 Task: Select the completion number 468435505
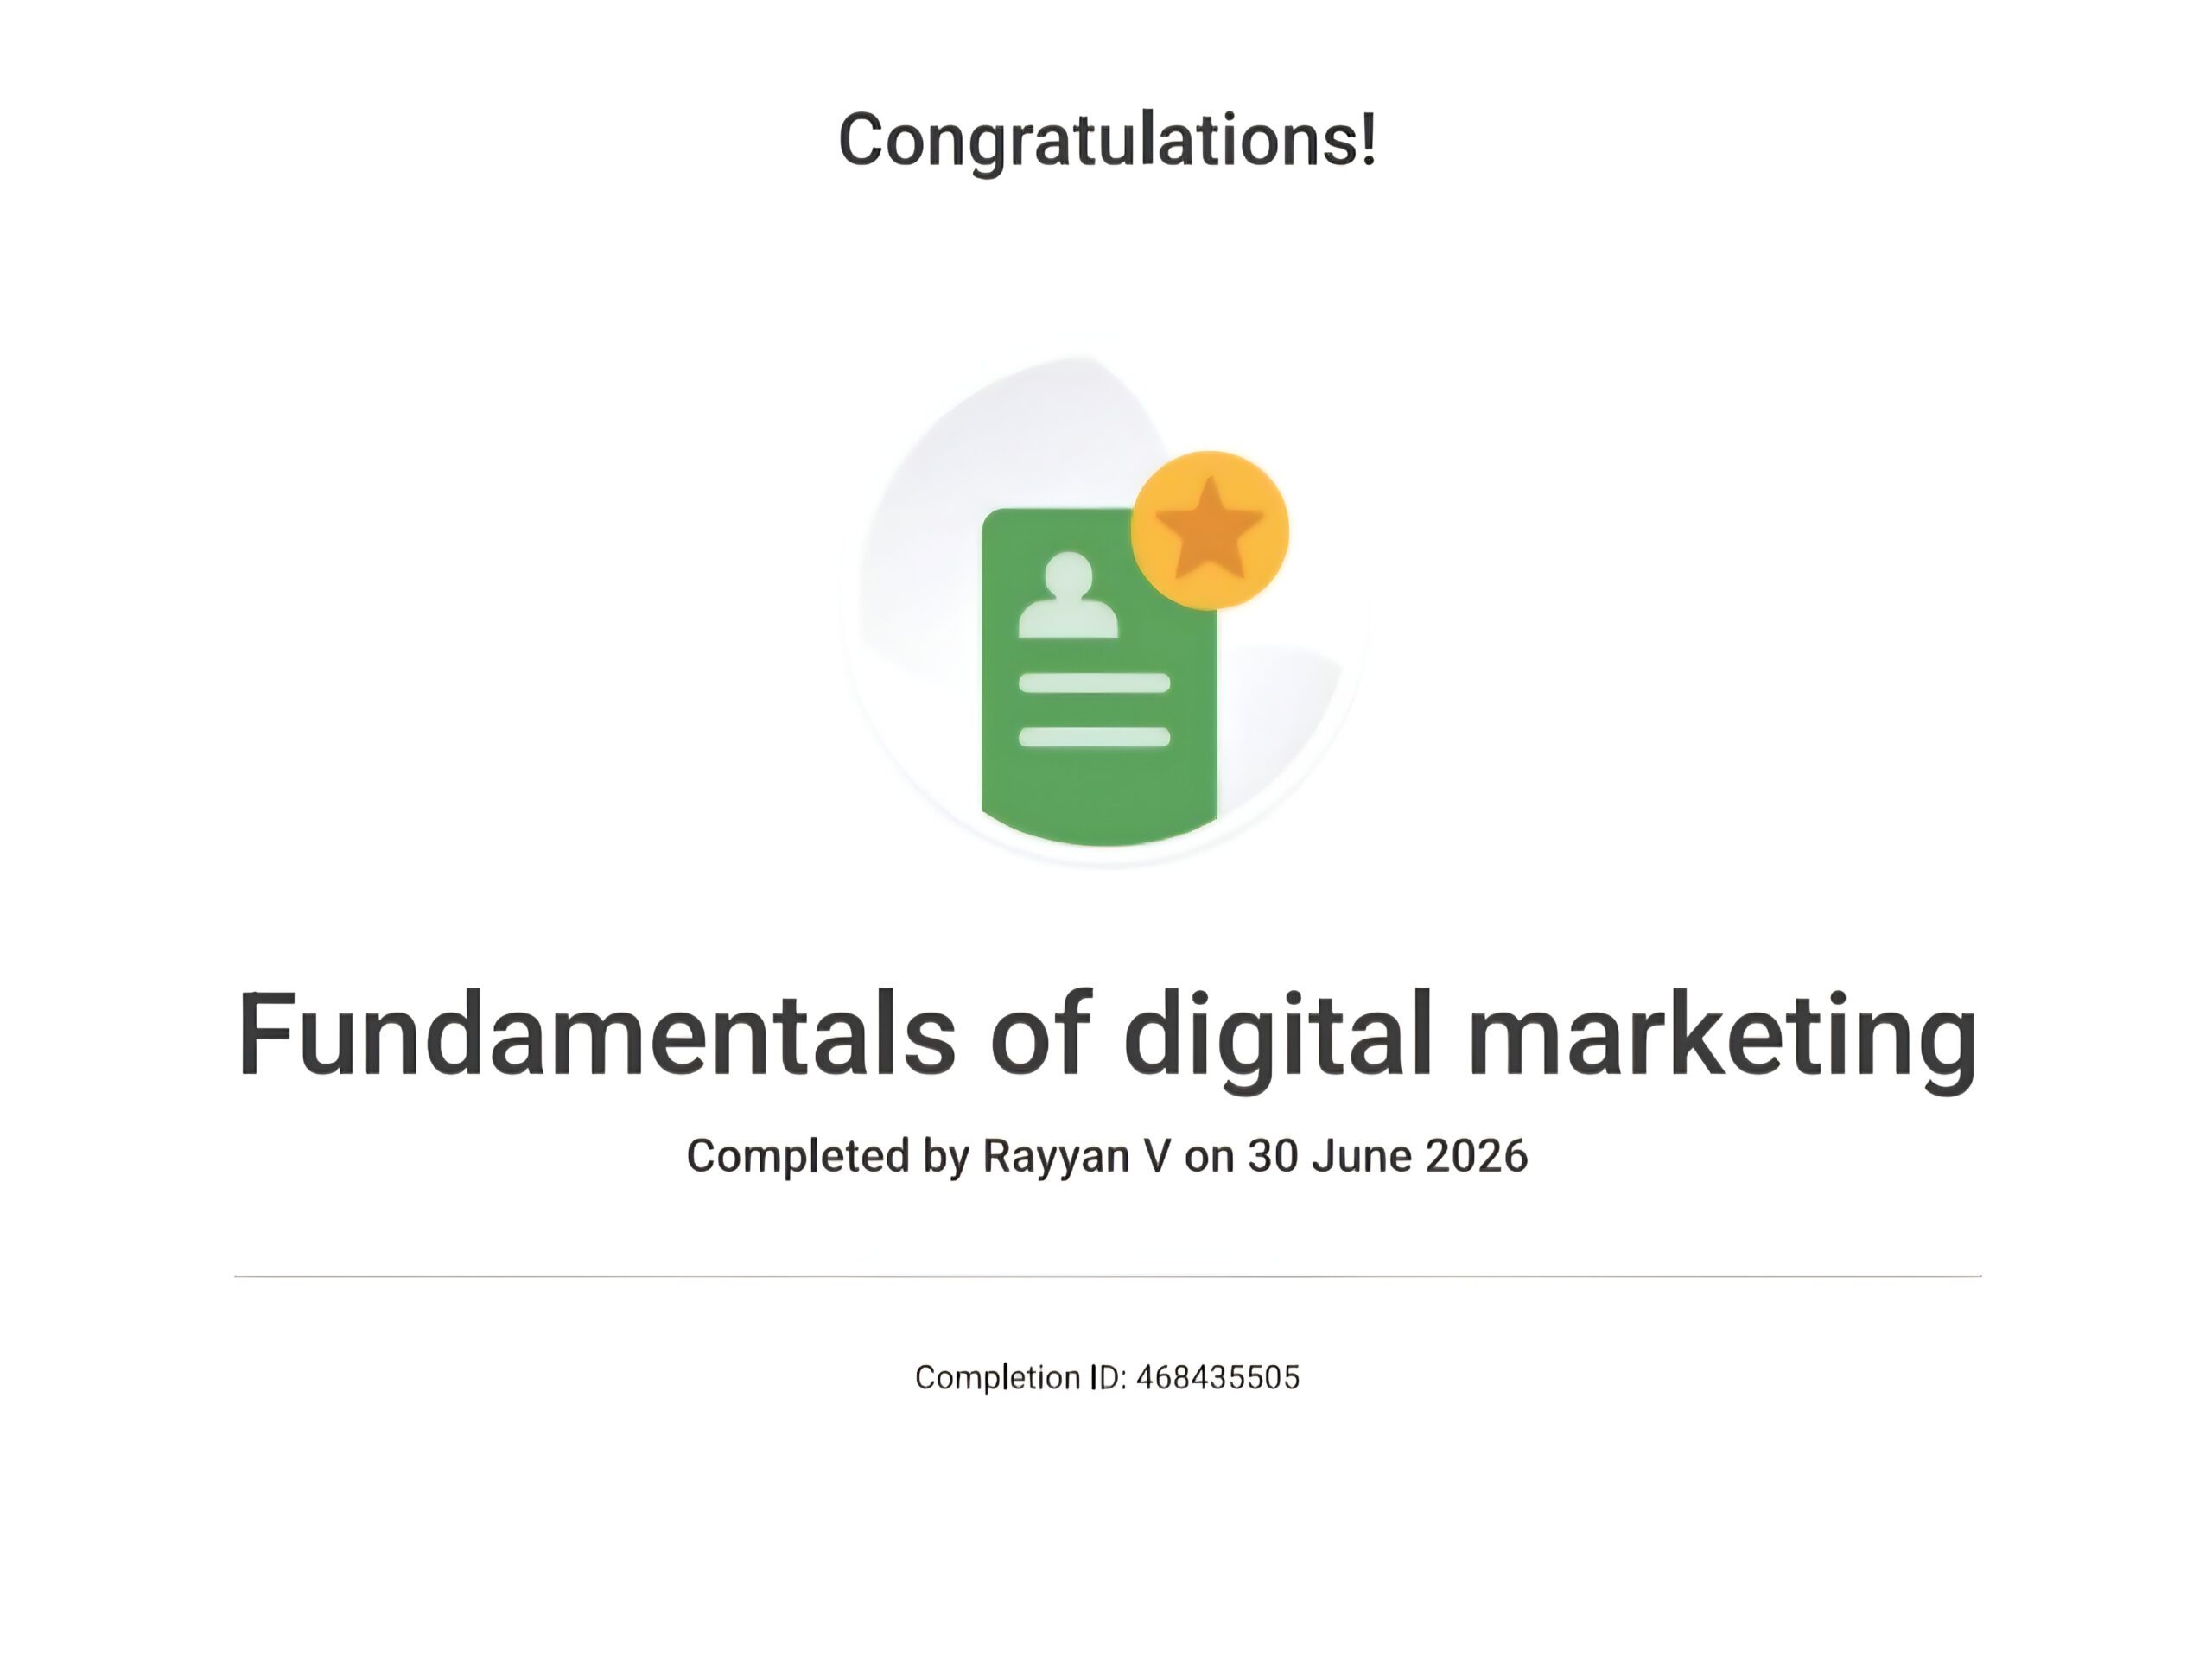pyautogui.click(x=1218, y=1377)
